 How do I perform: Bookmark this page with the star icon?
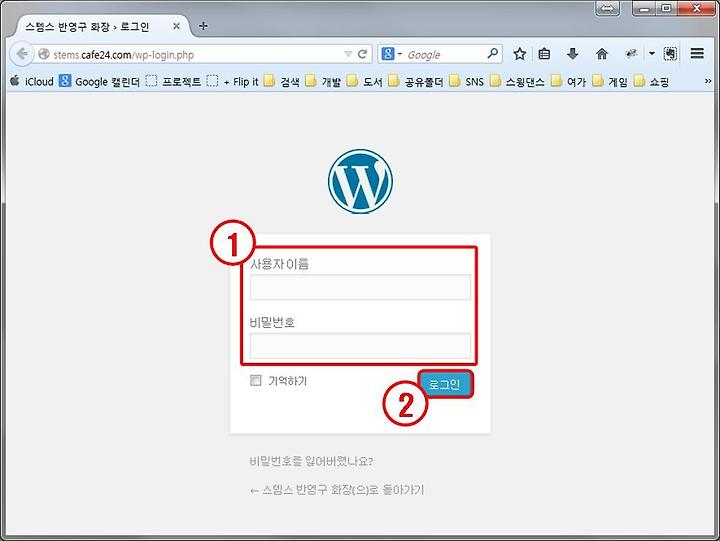tap(519, 54)
